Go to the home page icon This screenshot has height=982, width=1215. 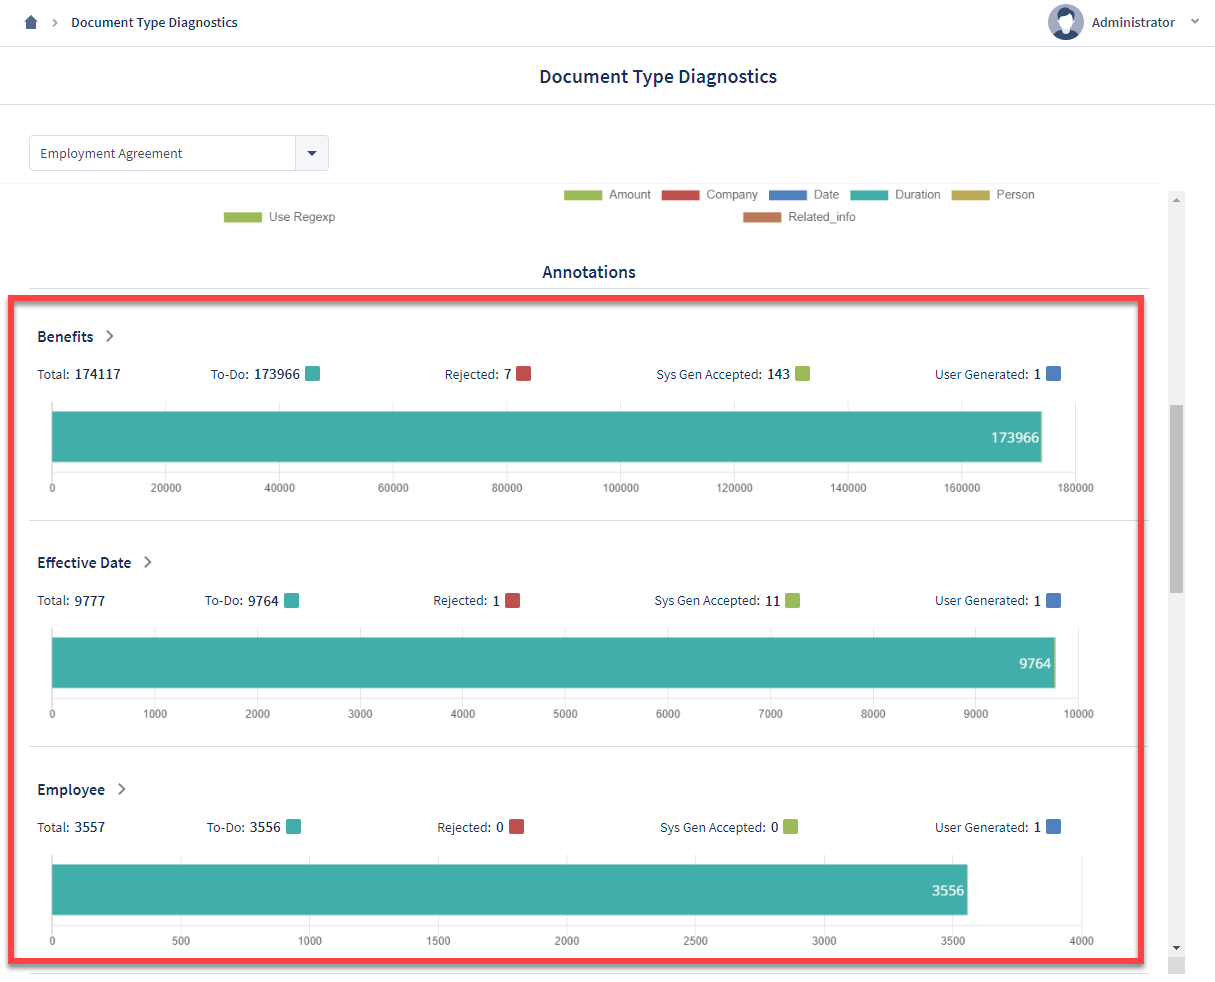click(31, 22)
